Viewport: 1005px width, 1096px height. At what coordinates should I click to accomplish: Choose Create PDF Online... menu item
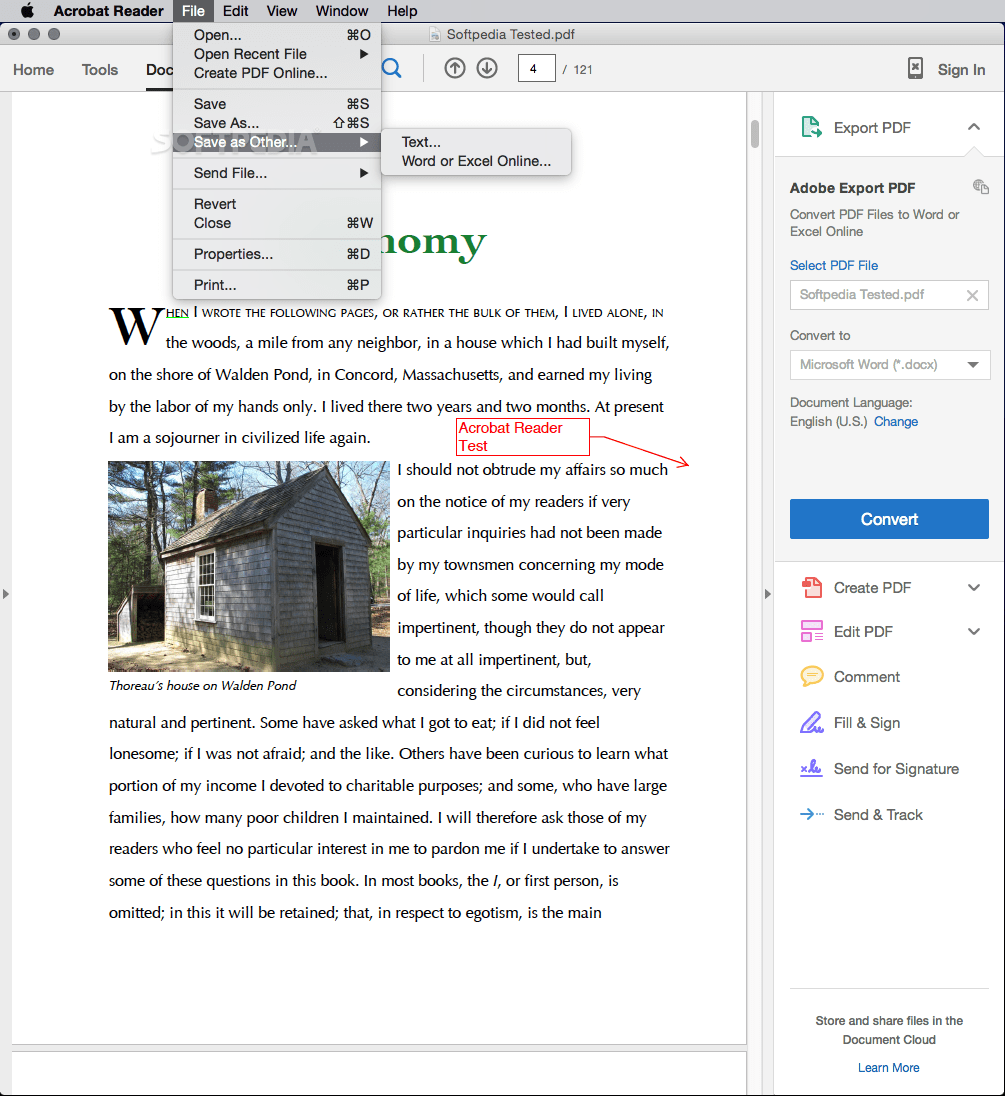click(x=277, y=73)
